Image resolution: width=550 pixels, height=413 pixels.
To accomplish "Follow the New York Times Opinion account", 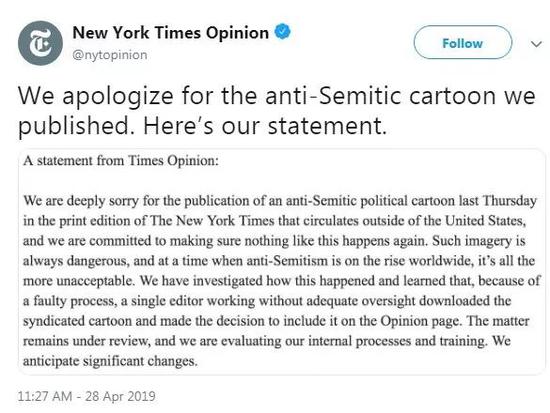I will [463, 43].
